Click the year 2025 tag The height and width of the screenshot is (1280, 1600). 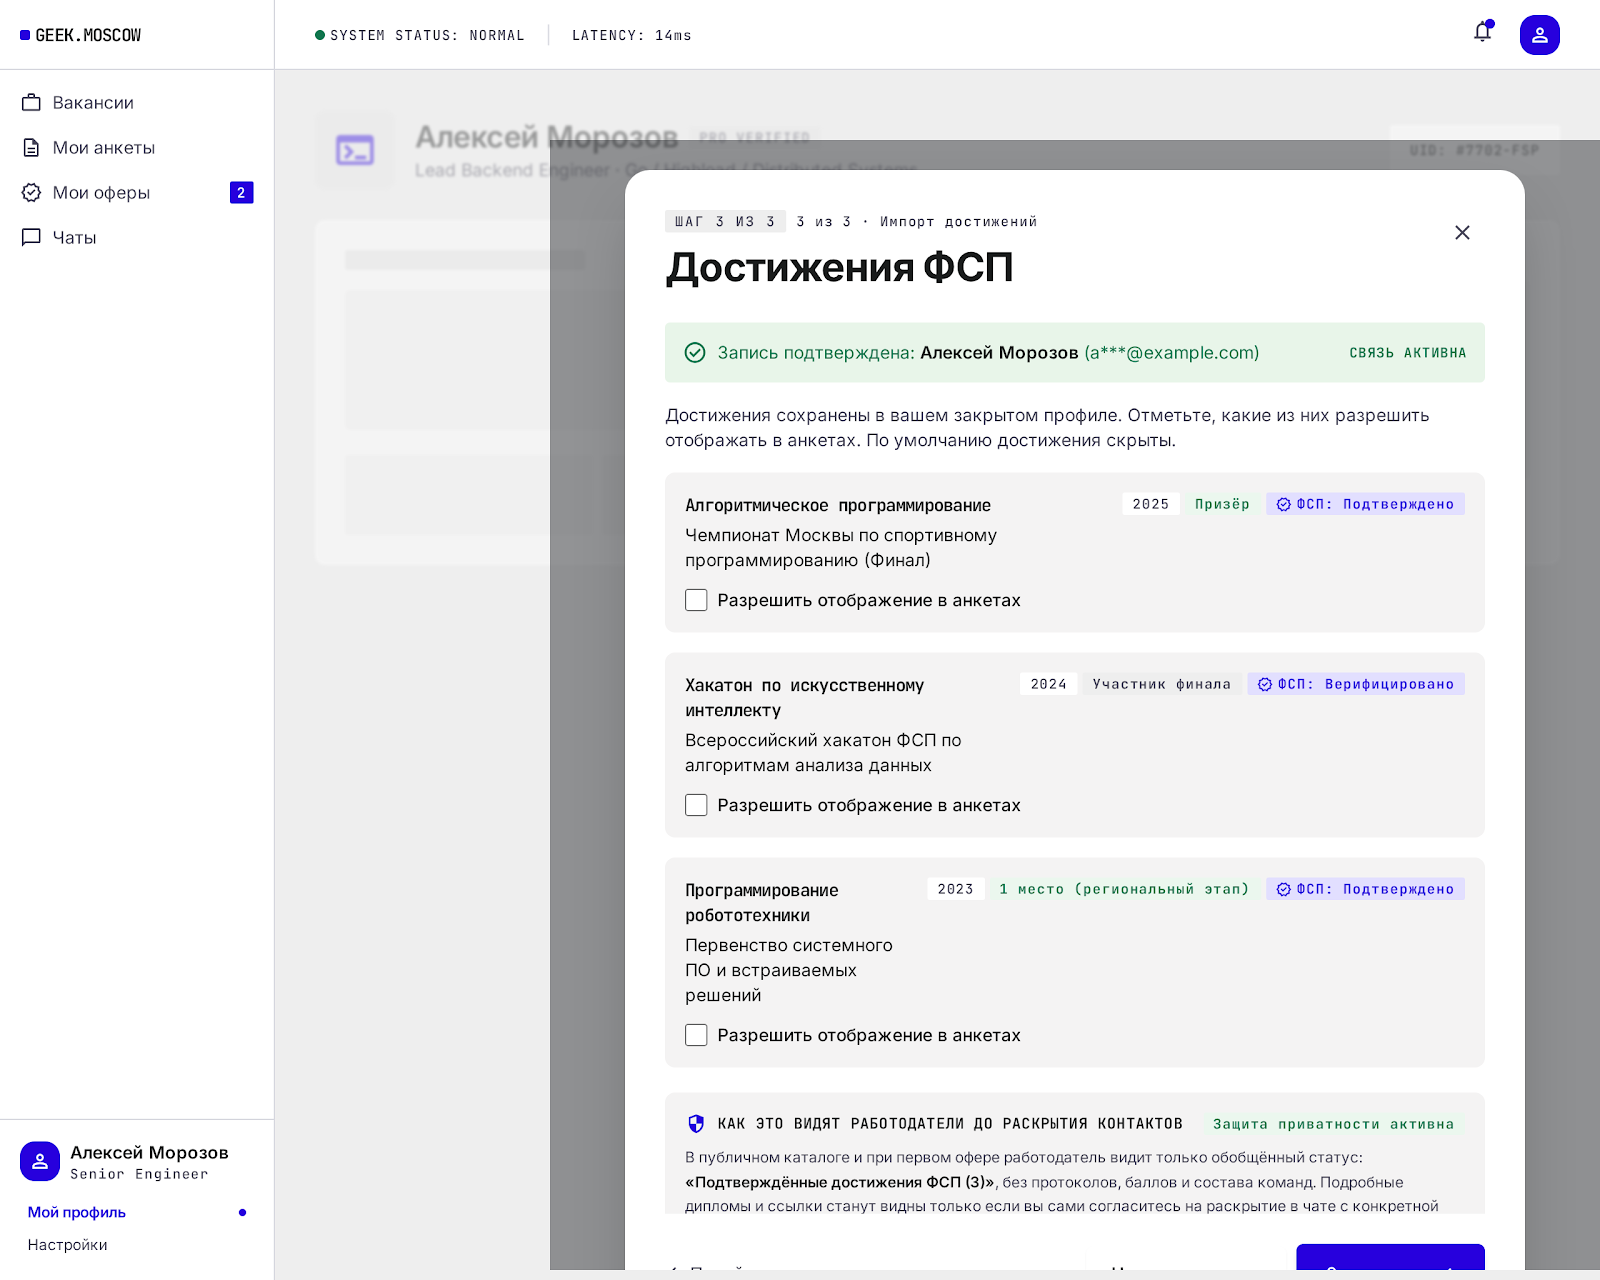click(1151, 504)
